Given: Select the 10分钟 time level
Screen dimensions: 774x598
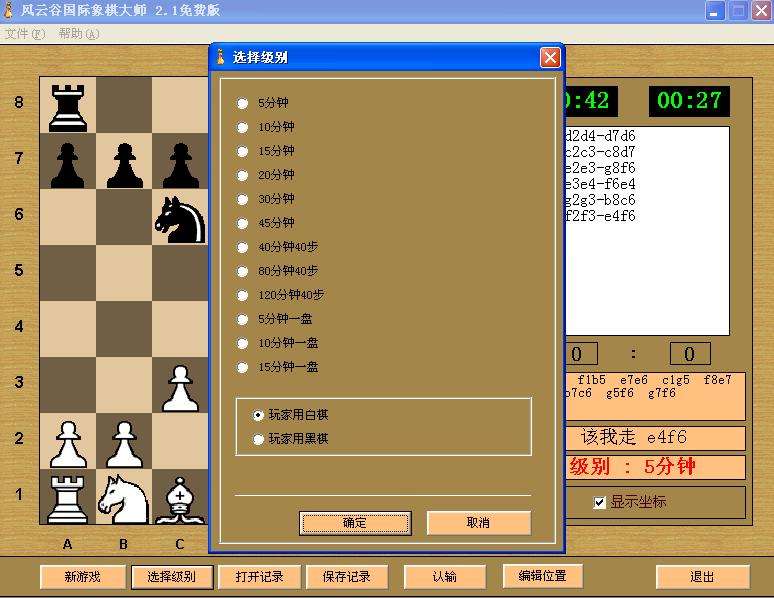Looking at the screenshot, I should [x=242, y=127].
